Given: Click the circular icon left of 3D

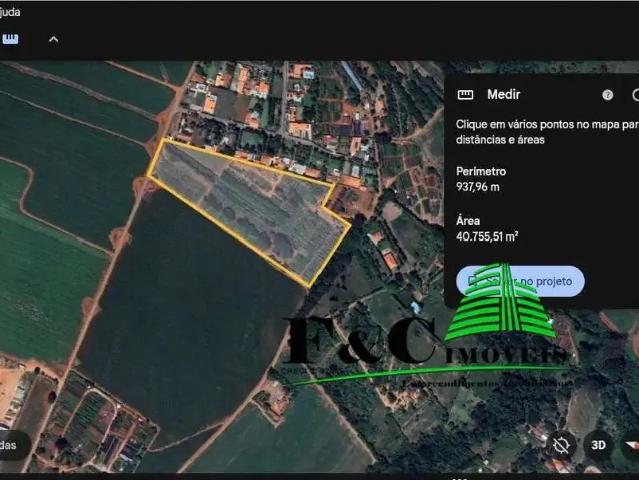Looking at the screenshot, I should (x=562, y=444).
